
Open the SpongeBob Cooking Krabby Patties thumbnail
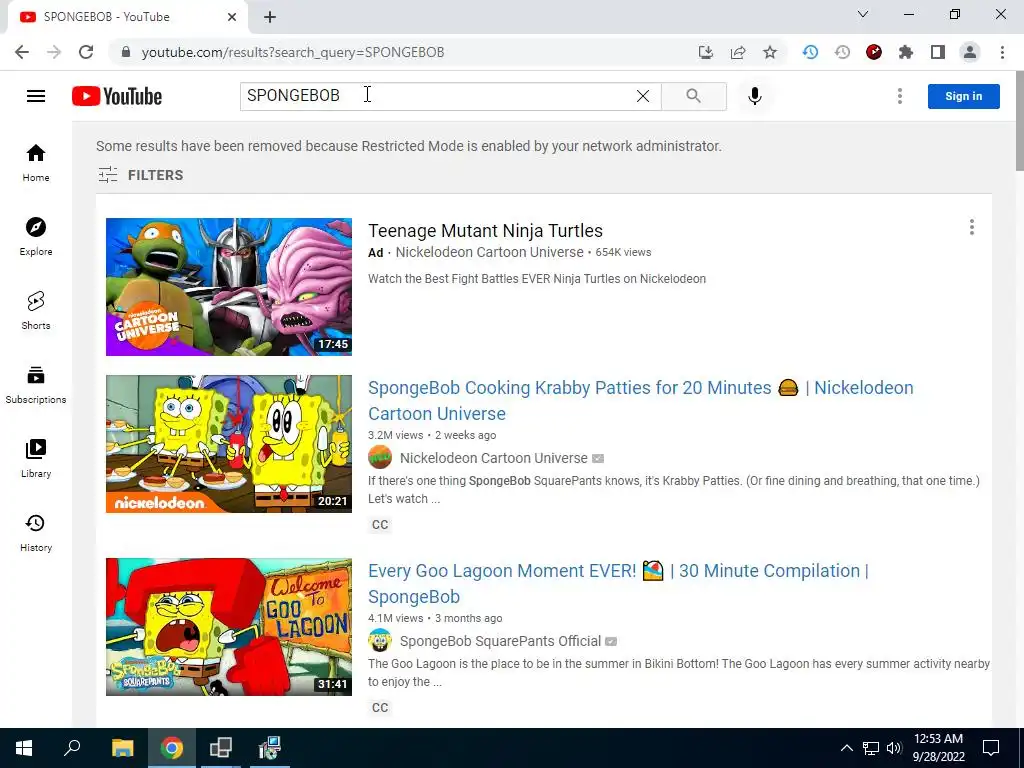(x=229, y=443)
